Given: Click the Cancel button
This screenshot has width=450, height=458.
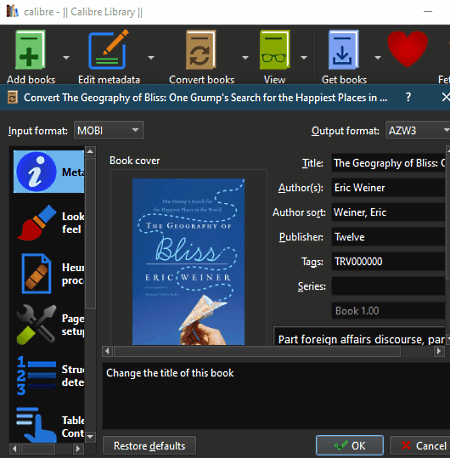Looking at the screenshot, I should pyautogui.click(x=421, y=445).
